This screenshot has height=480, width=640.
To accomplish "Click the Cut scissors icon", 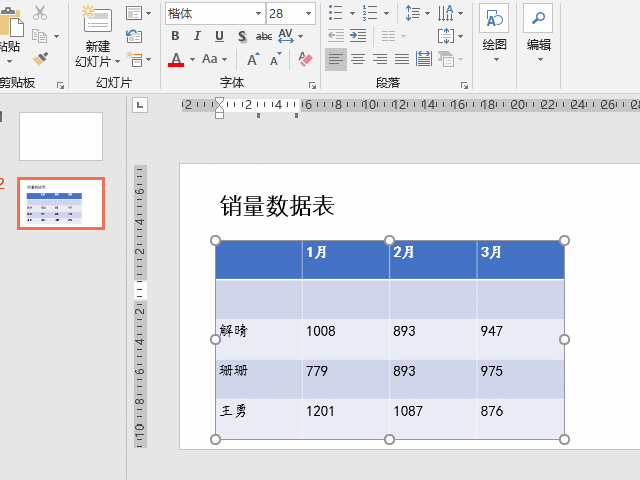I will (40, 13).
